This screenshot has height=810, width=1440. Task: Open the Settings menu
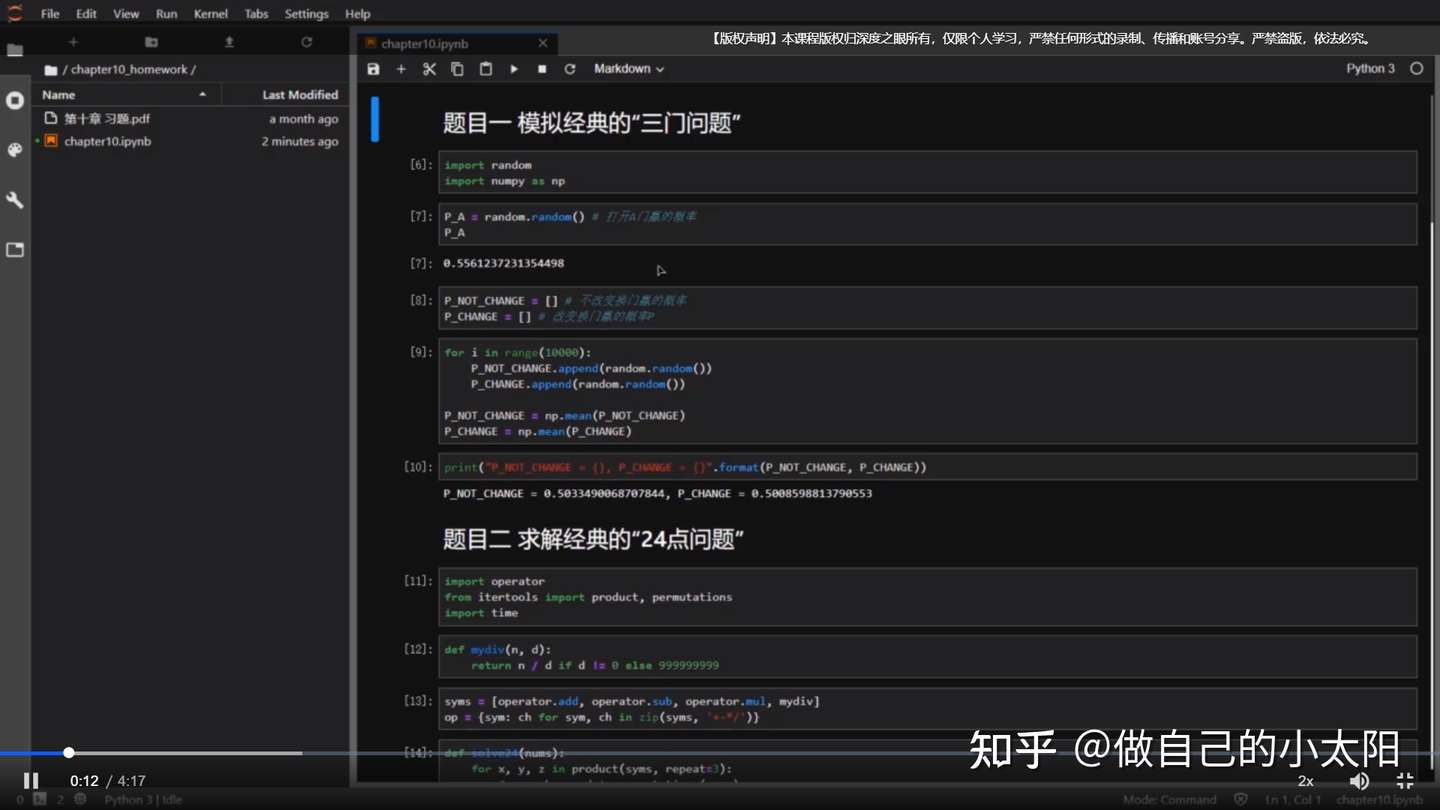(306, 14)
